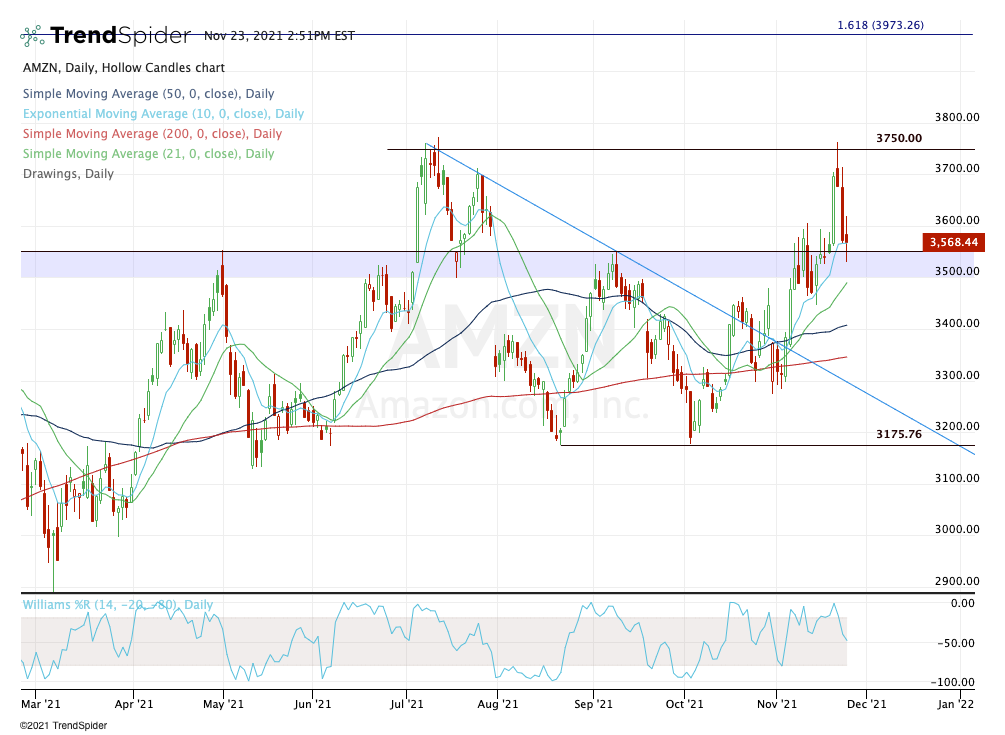Click the Williams %R -100.00 axis label
Image resolution: width=1005 pixels, height=735 pixels.
tap(953, 682)
